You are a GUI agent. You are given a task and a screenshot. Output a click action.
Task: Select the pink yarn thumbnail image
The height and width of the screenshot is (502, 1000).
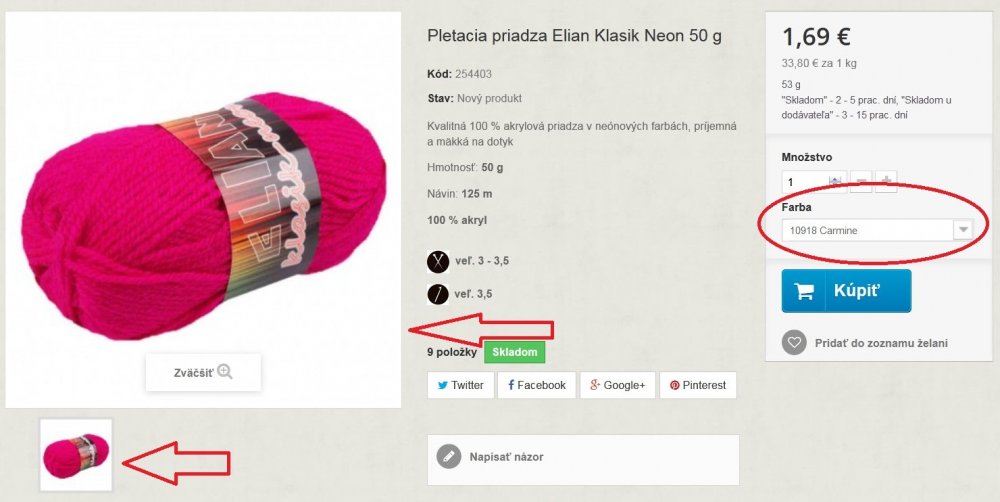(x=76, y=455)
